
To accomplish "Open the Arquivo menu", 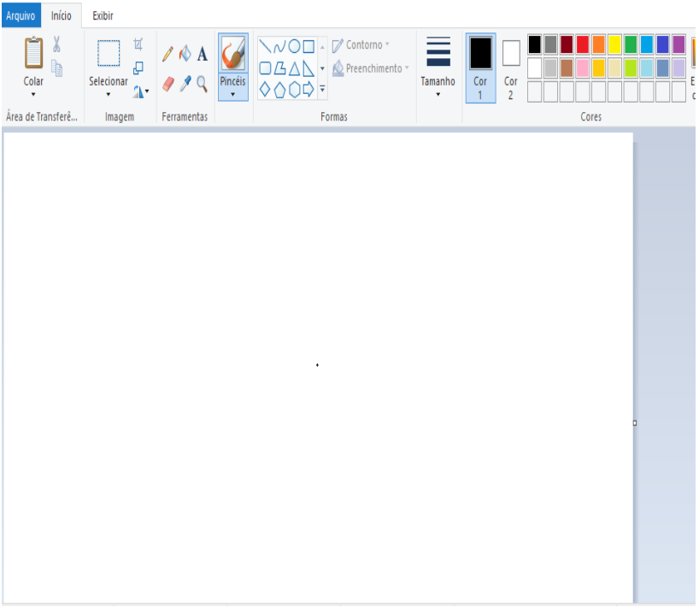I will tap(21, 16).
